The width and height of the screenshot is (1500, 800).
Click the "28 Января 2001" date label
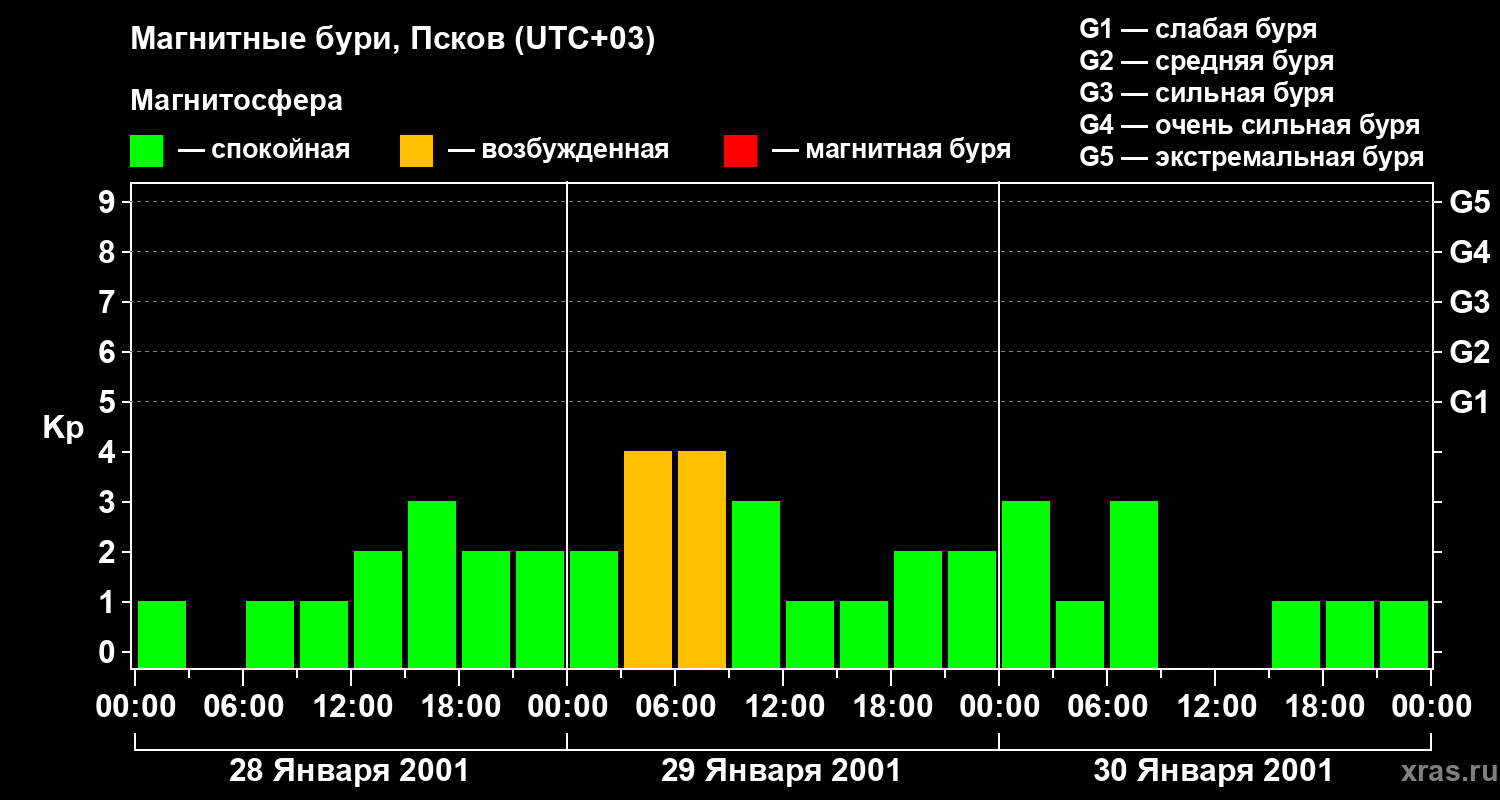349,771
